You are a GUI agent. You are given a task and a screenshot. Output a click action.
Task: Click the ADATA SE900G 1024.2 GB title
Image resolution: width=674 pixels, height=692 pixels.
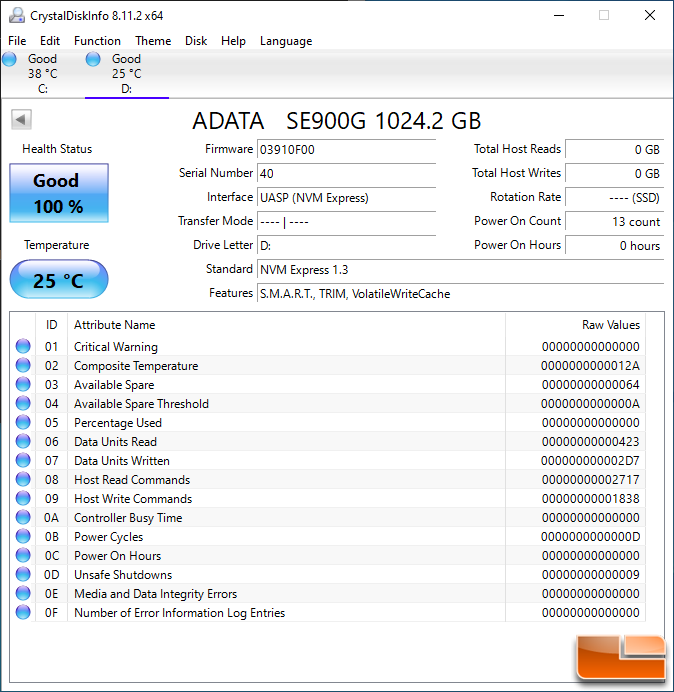(336, 120)
